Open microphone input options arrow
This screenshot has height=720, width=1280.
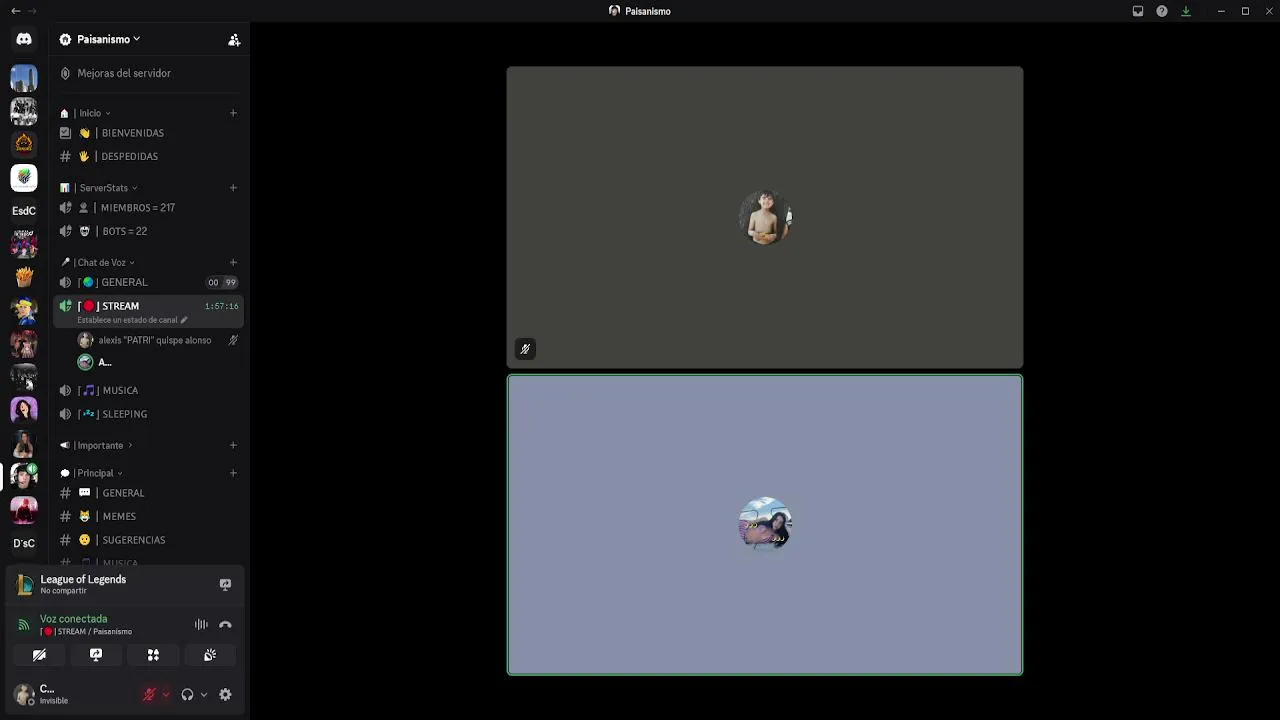coord(166,695)
